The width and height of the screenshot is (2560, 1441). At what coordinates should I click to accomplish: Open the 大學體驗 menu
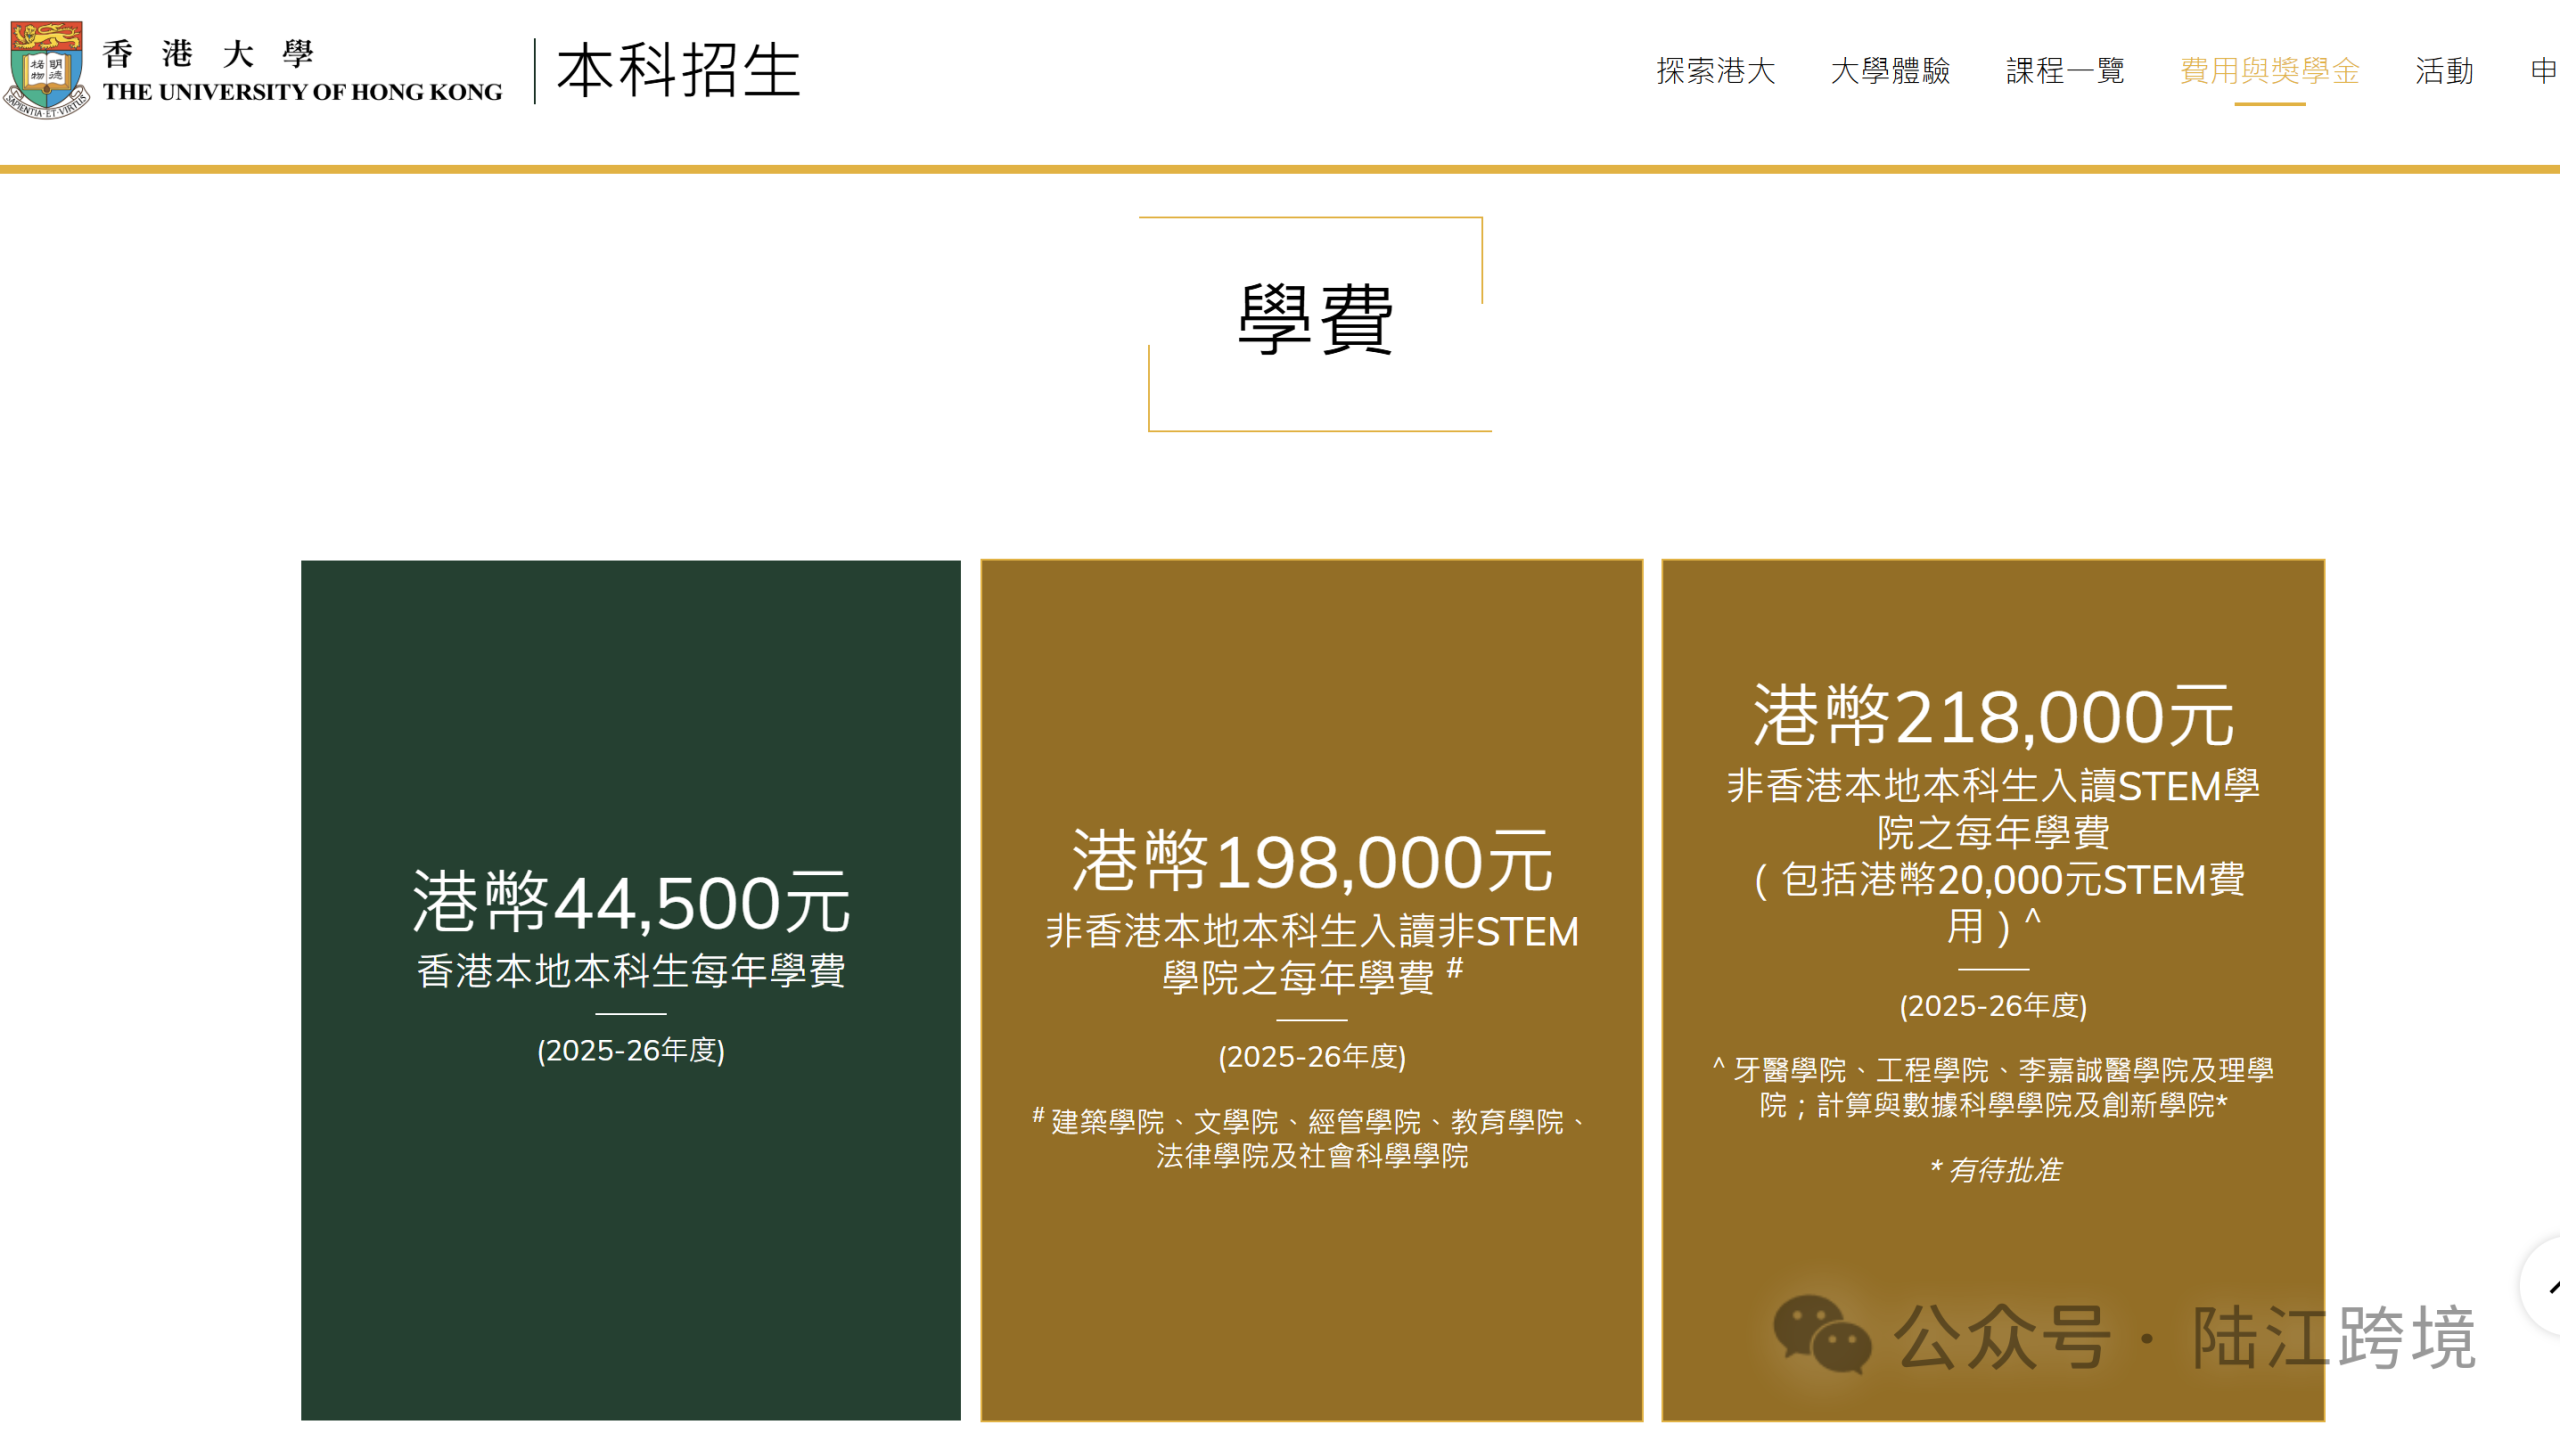(x=1890, y=71)
